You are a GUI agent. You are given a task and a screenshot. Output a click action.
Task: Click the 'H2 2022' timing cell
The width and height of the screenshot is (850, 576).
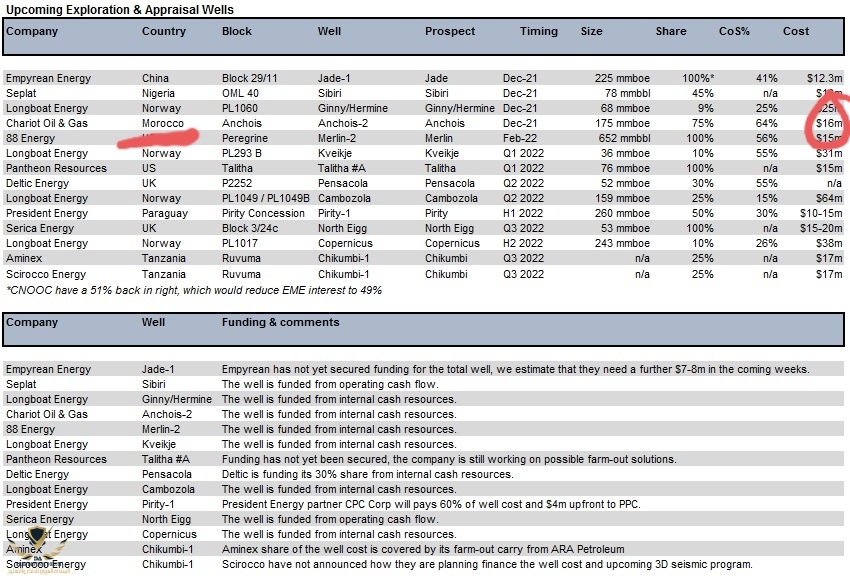(523, 244)
